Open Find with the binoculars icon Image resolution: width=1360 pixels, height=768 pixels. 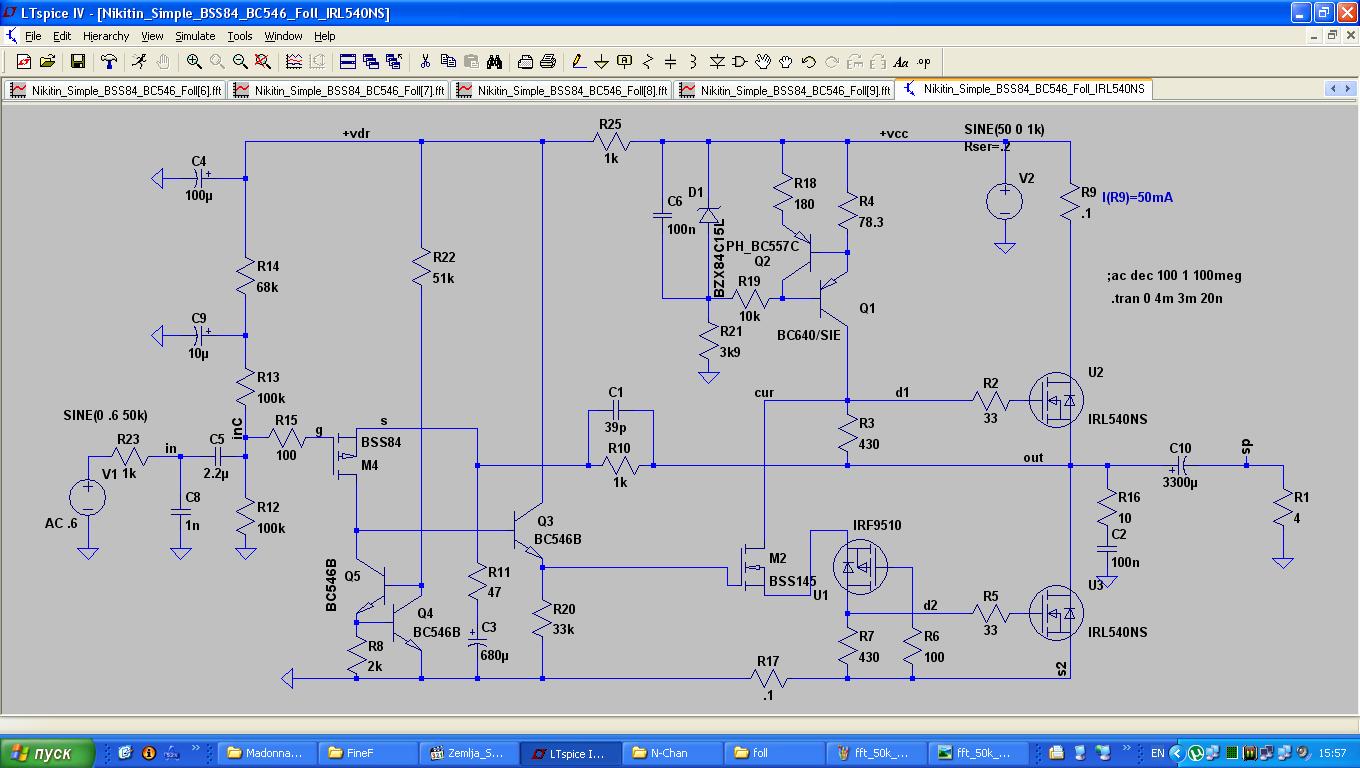pos(494,62)
